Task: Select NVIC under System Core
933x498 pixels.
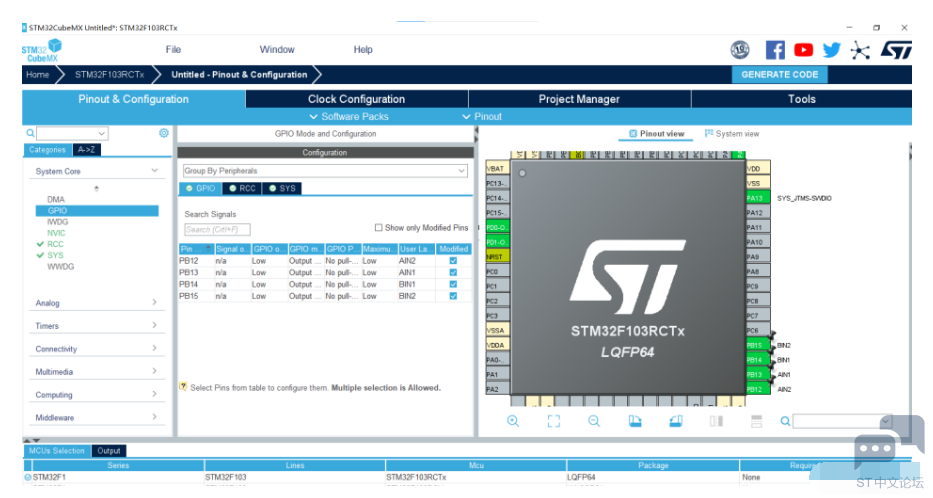Action: pos(57,233)
